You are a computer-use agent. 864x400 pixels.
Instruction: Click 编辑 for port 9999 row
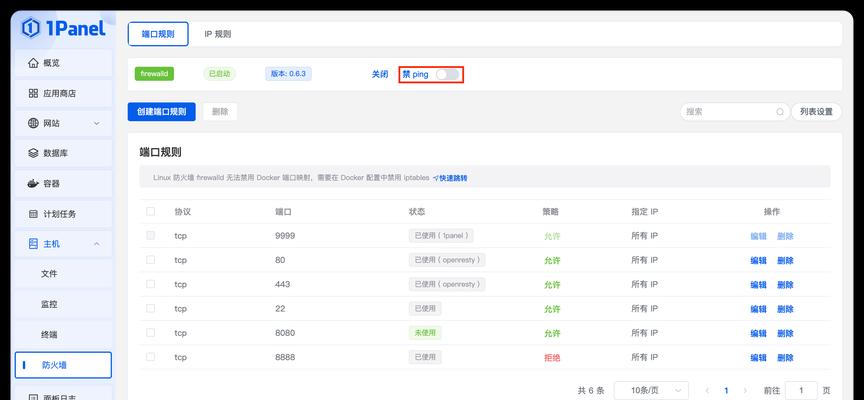pyautogui.click(x=758, y=236)
